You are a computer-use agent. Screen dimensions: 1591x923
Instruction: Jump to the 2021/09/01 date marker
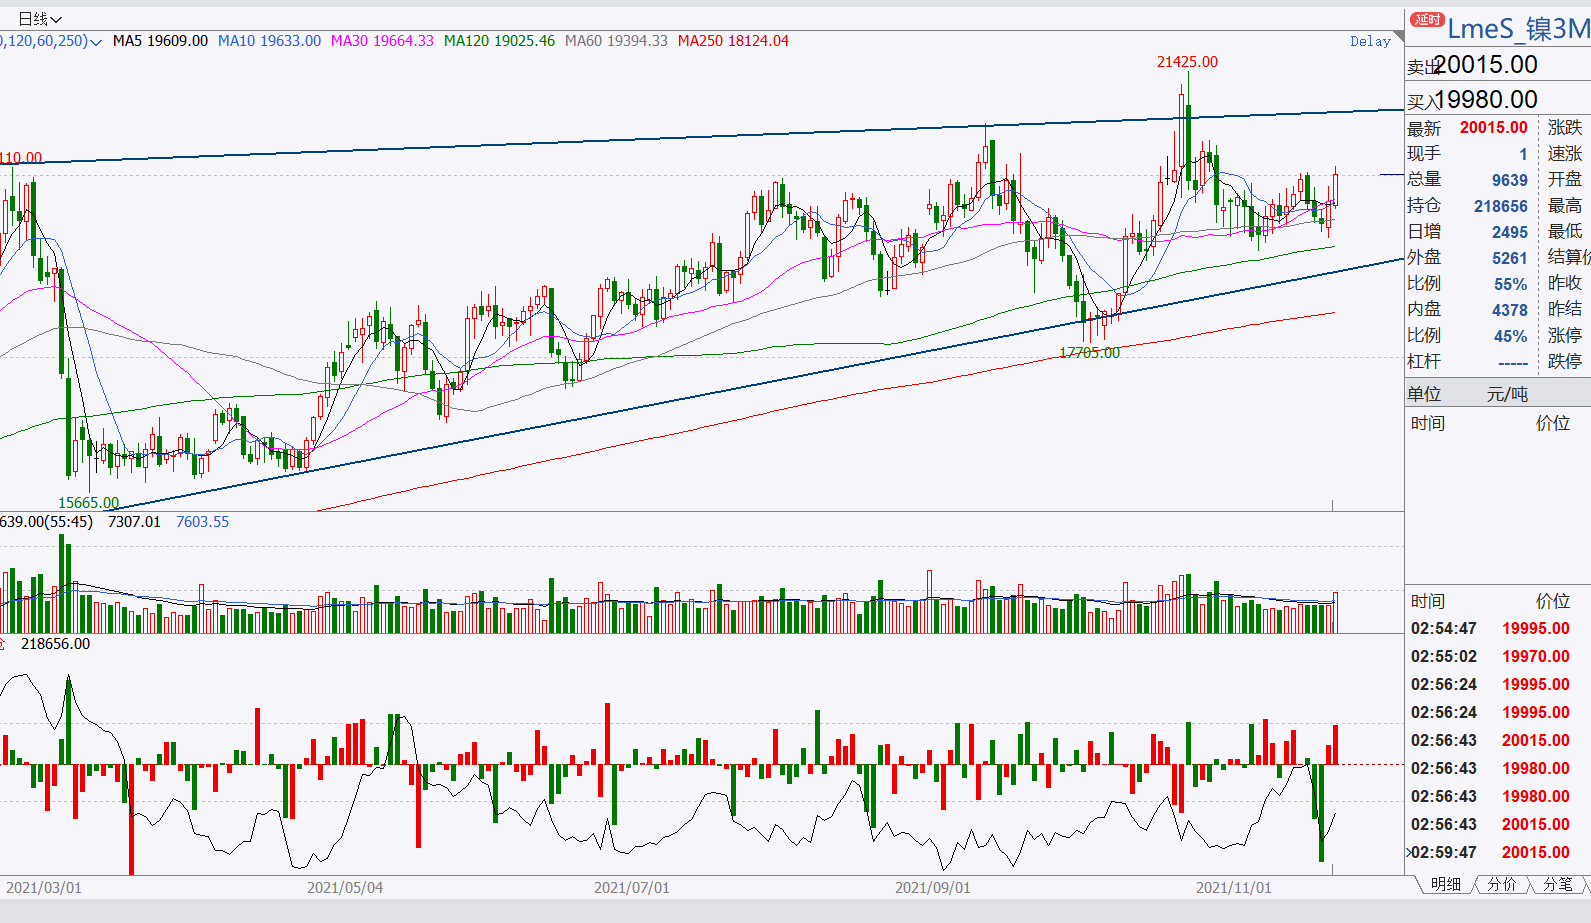click(933, 888)
